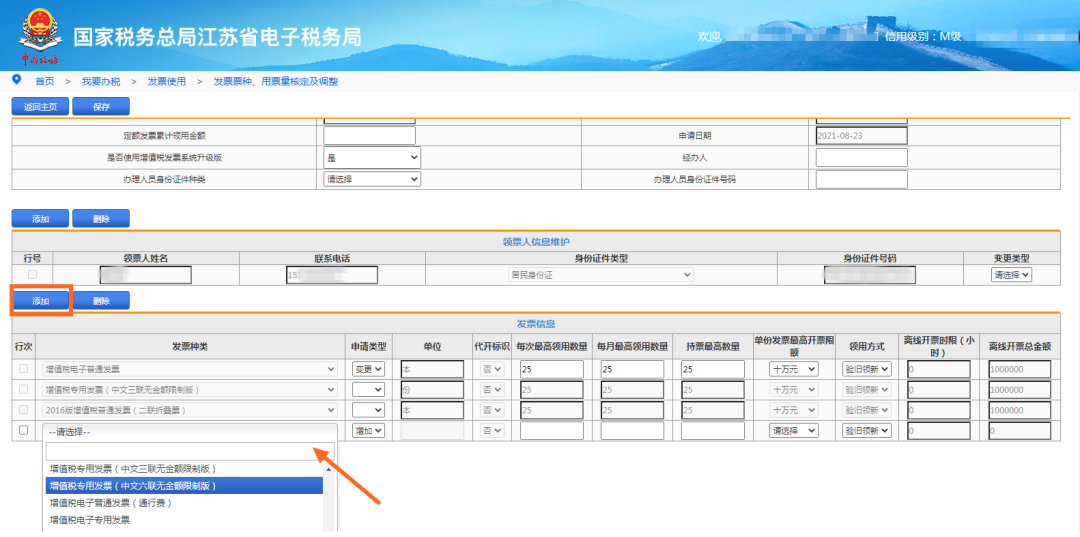The width and height of the screenshot is (1080, 537).
Task: Choose 中文三联无金额限制版 in the open list
Action: pyautogui.click(x=183, y=468)
